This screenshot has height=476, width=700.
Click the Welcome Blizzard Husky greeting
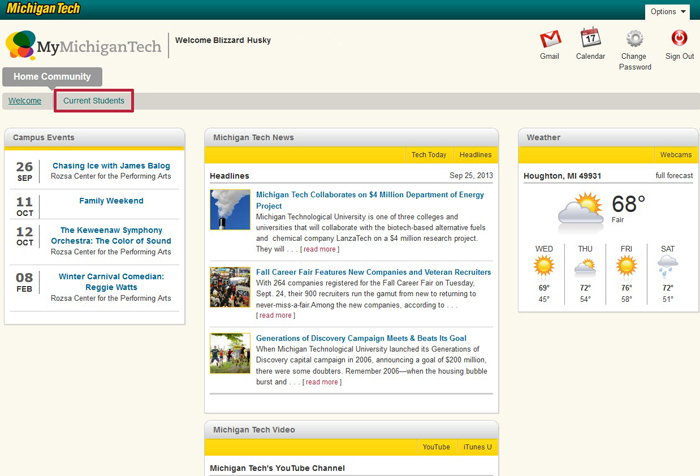click(x=223, y=40)
